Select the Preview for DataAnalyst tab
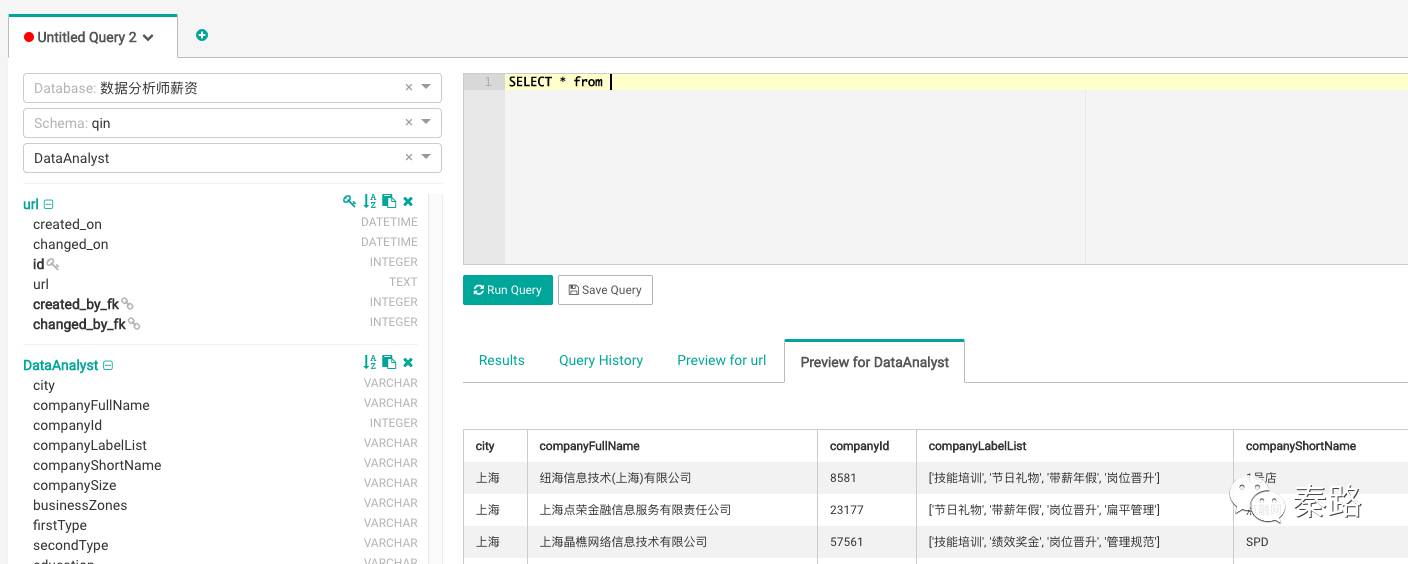Image resolution: width=1408 pixels, height=564 pixels. (x=875, y=361)
